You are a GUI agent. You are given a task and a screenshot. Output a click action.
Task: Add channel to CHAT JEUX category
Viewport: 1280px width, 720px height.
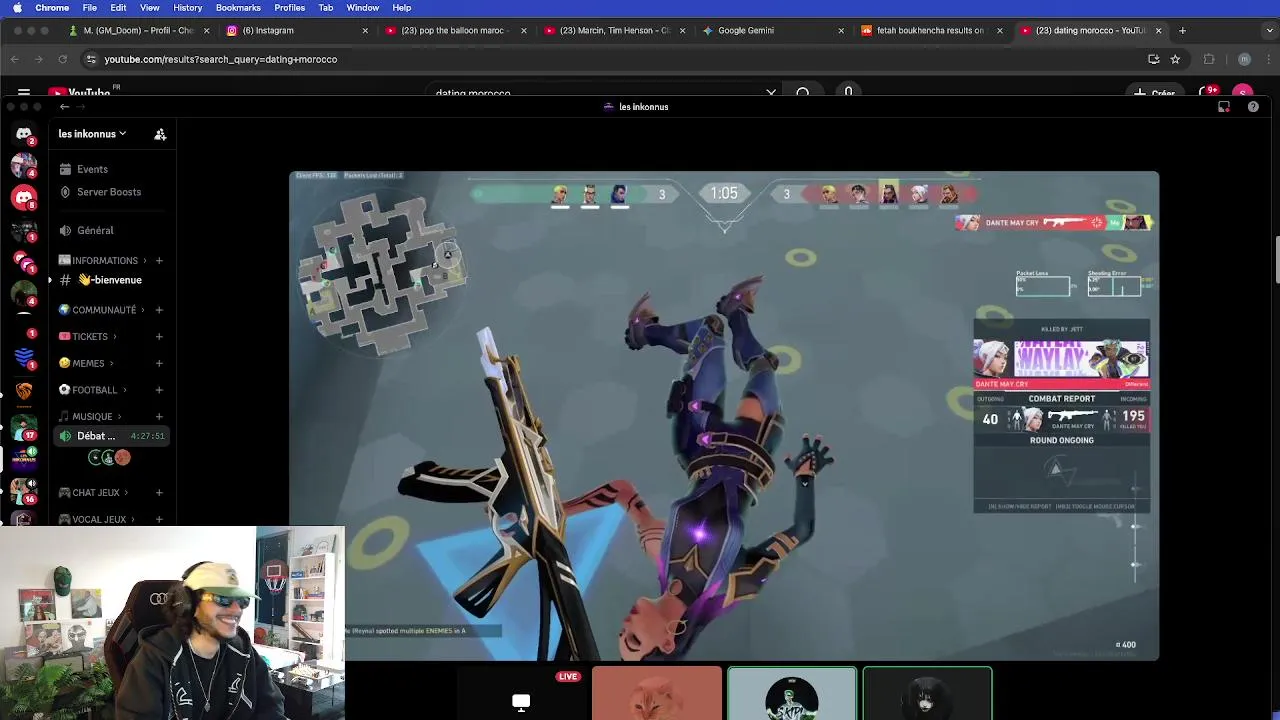click(159, 493)
